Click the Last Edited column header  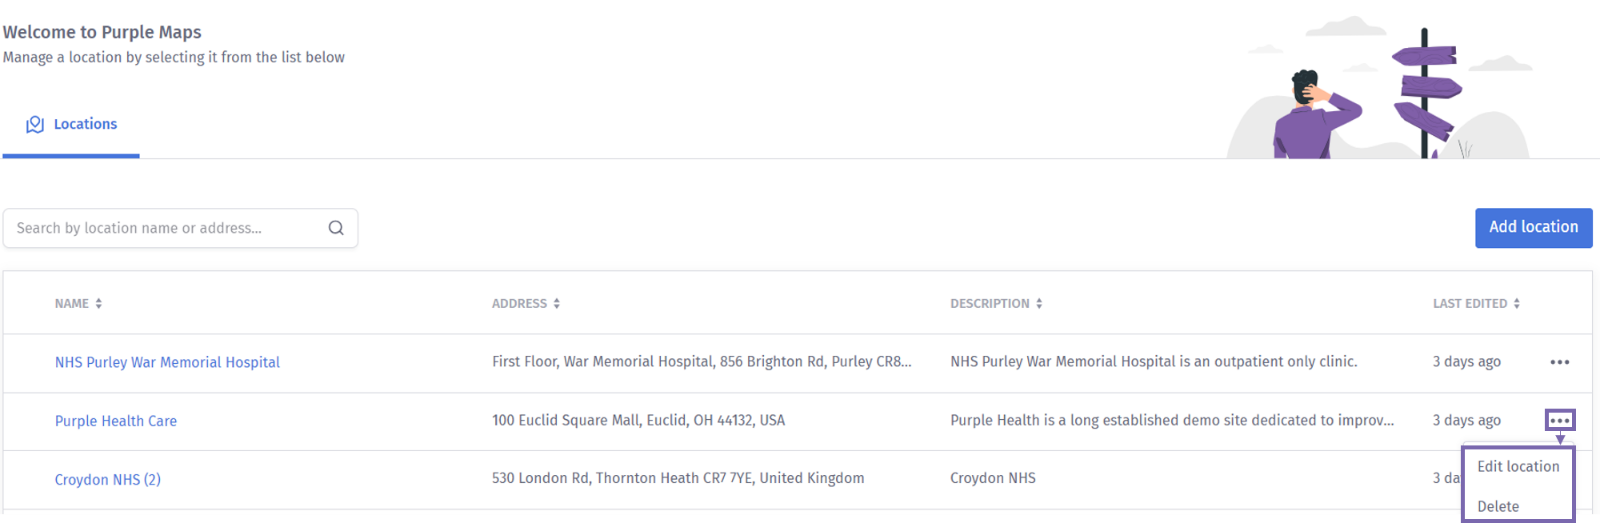point(1469,303)
